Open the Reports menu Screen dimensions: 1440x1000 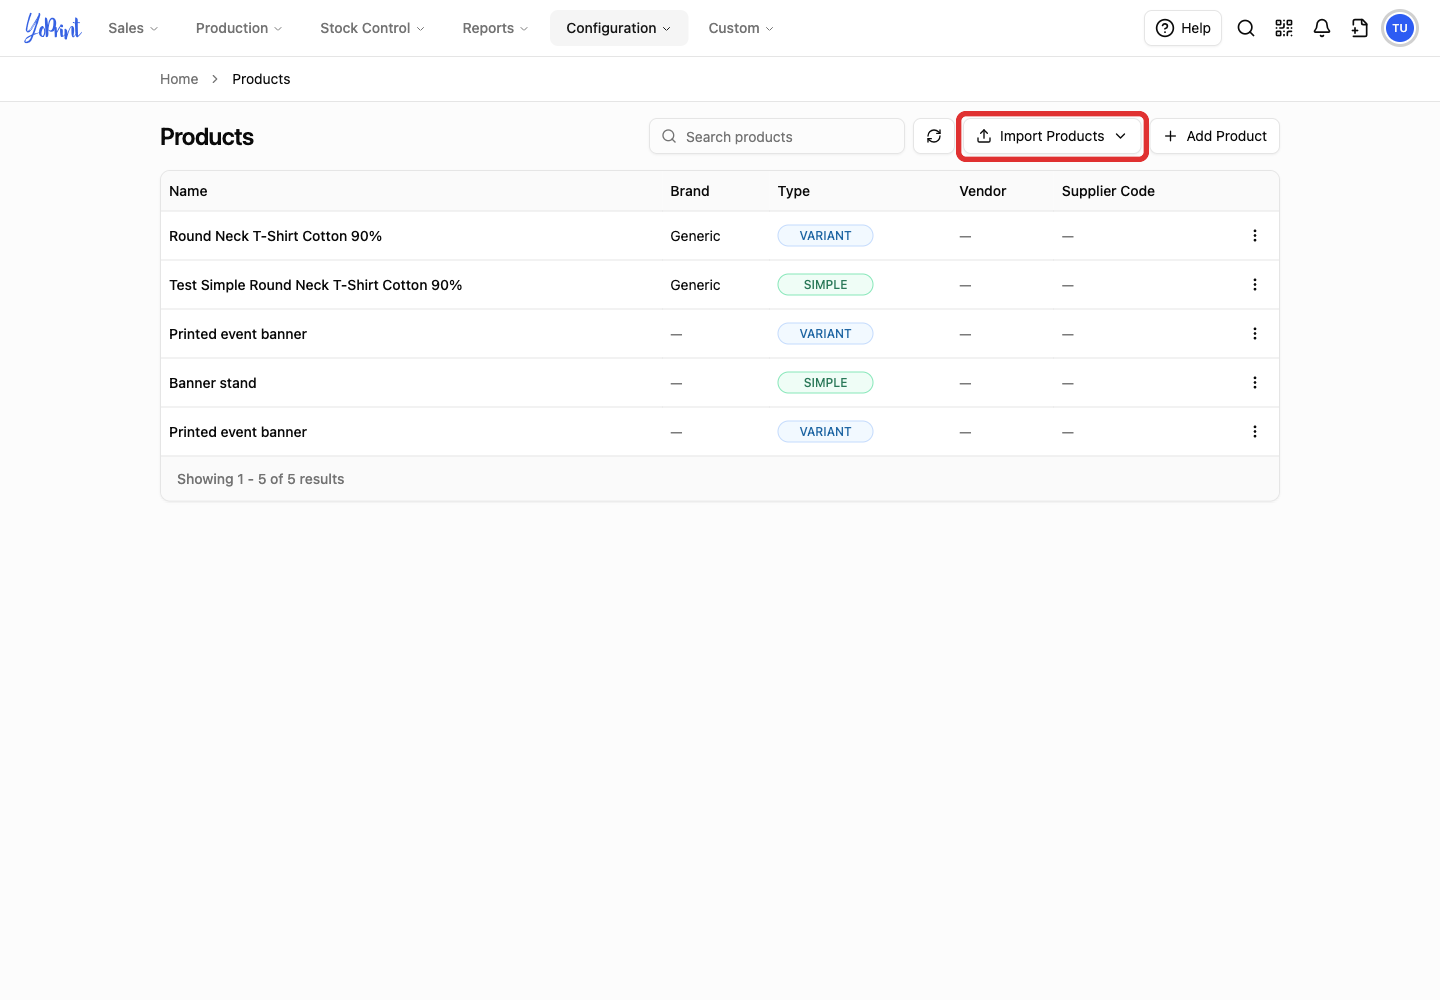495,28
